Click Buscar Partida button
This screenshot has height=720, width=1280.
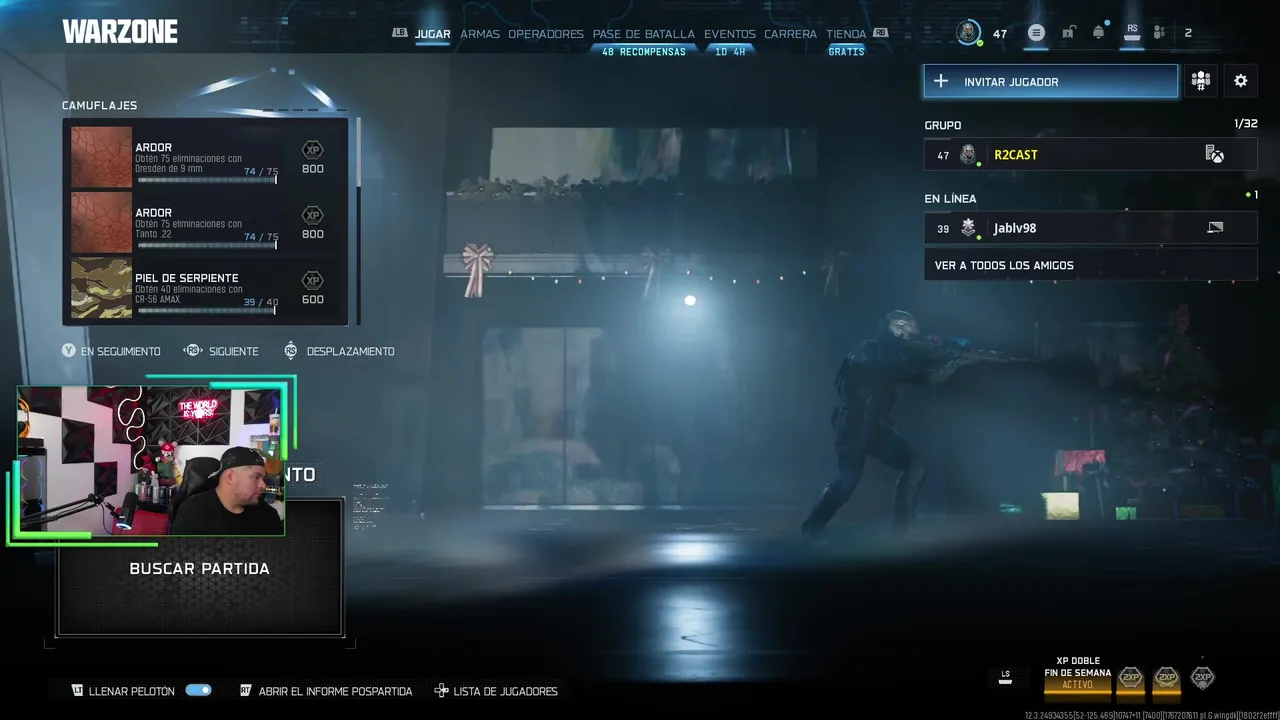point(200,568)
